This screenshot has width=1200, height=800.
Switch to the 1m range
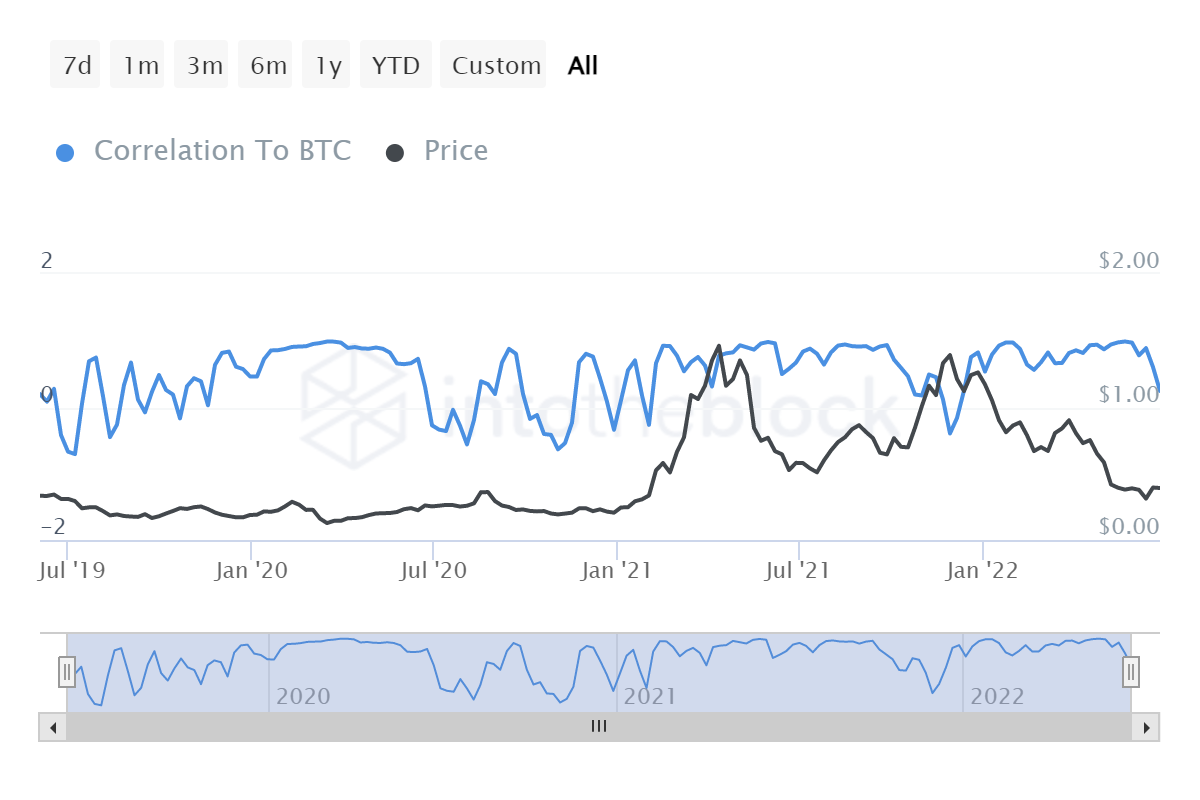(x=140, y=66)
